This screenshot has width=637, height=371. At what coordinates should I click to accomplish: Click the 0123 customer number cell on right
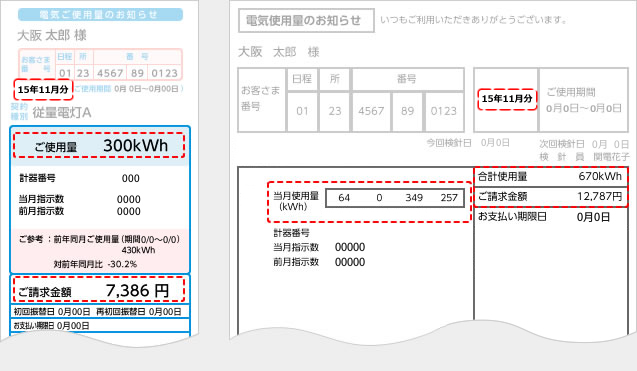pos(444,111)
